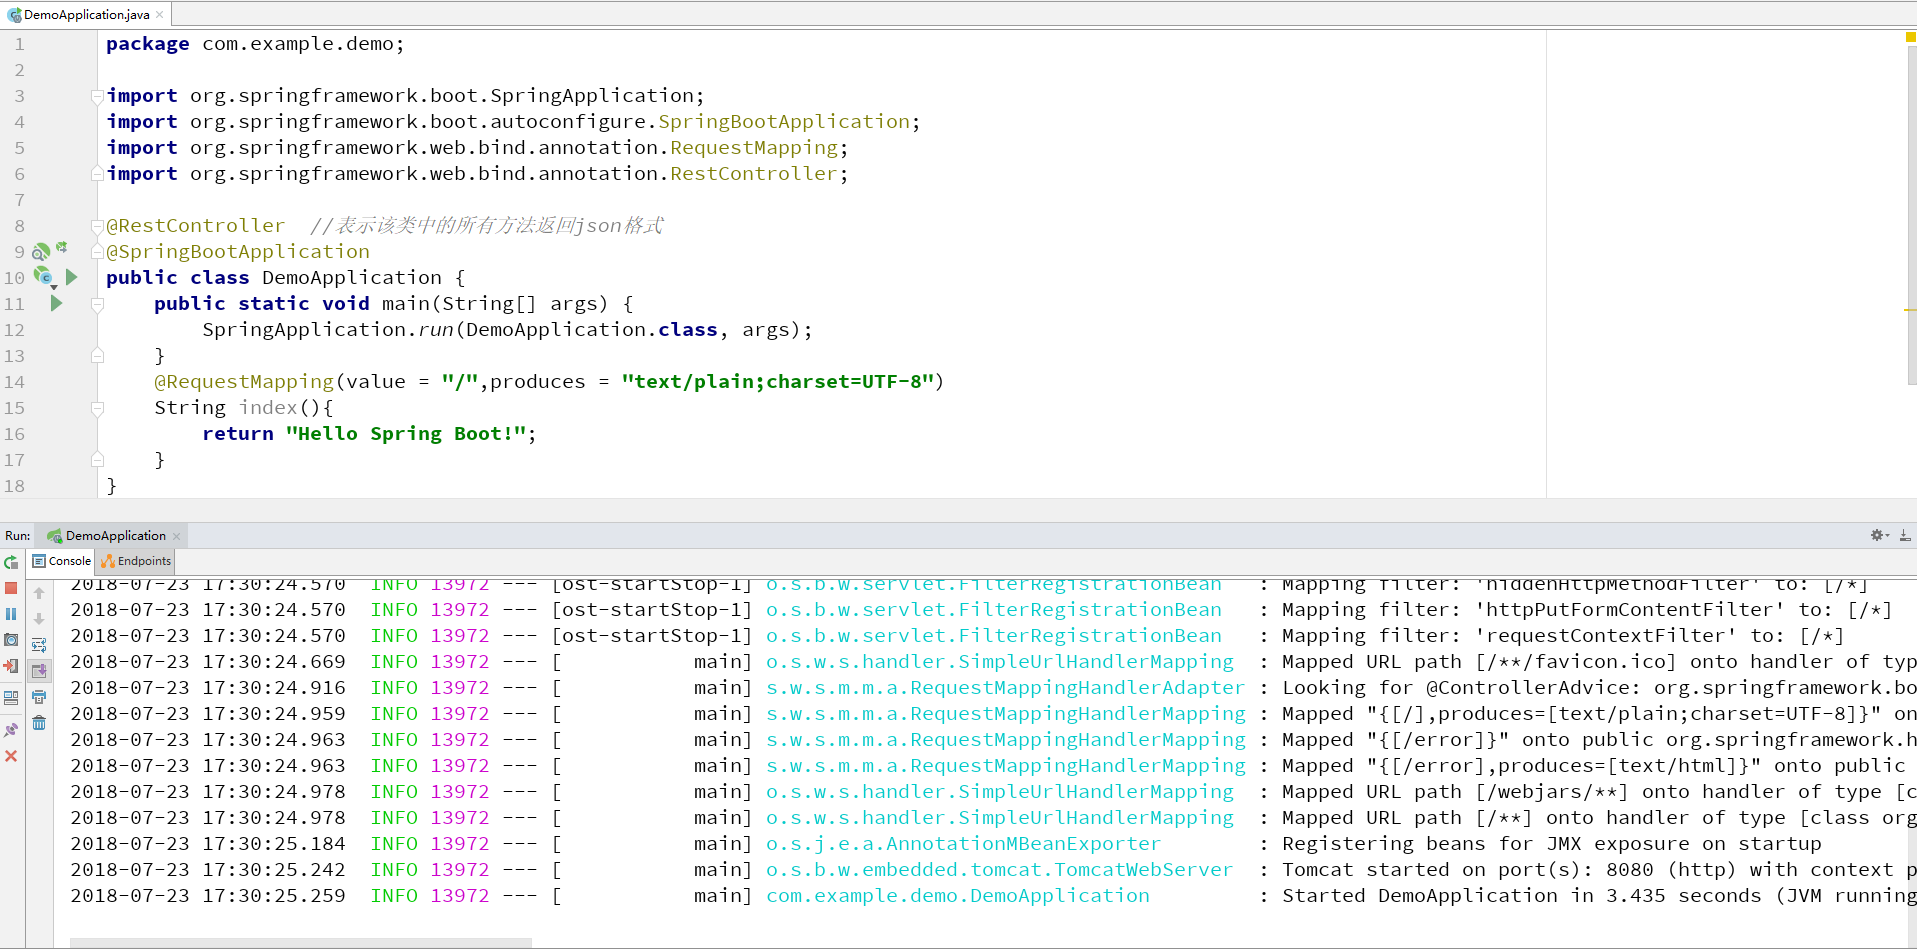This screenshot has width=1917, height=949.
Task: Click o.s.j.e.a.AnnotationMBeanExporter logger name
Action: point(964,844)
